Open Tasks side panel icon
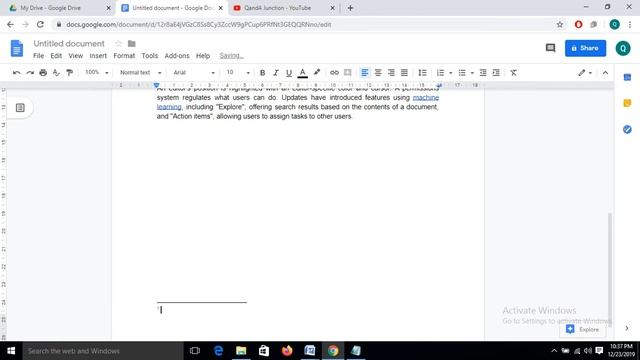Image resolution: width=640 pixels, height=360 pixels. point(627,129)
